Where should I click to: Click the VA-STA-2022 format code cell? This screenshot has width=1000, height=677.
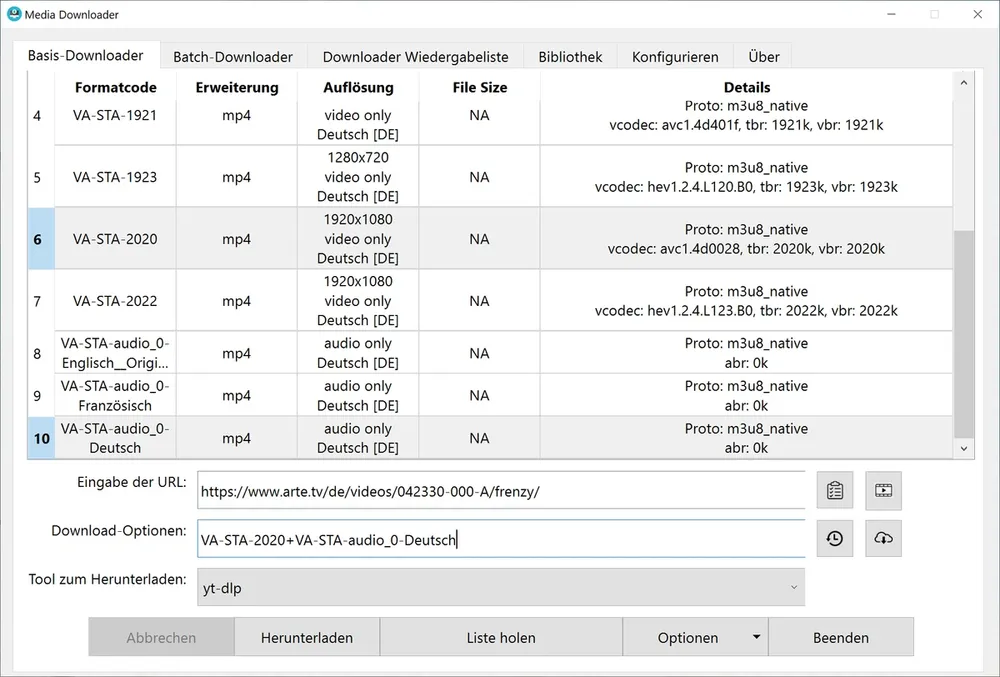[x=115, y=301]
